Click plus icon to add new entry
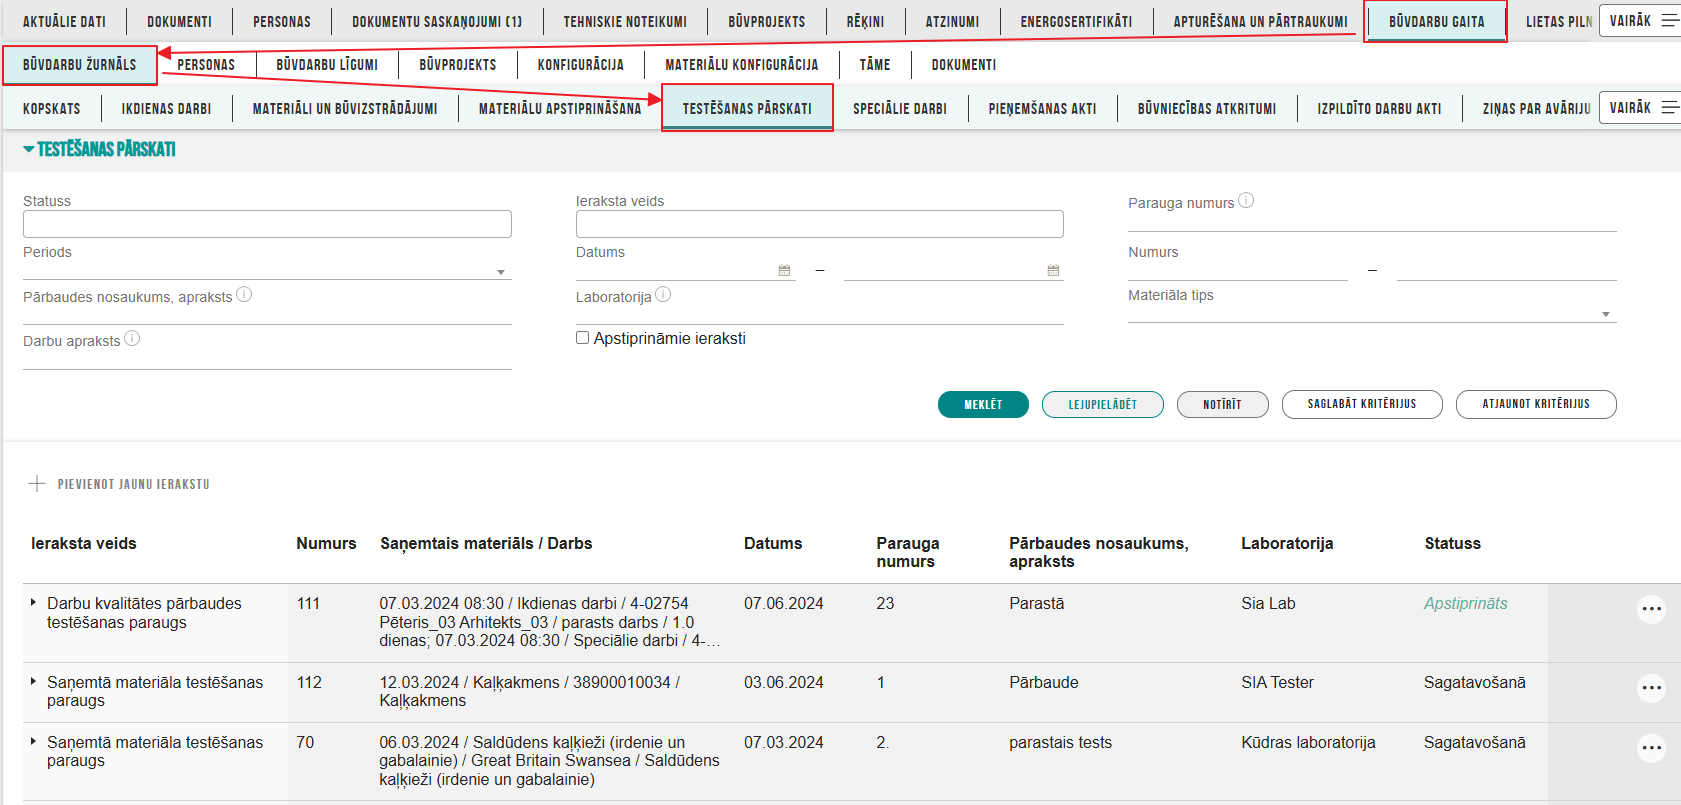The width and height of the screenshot is (1681, 805). click(x=37, y=484)
